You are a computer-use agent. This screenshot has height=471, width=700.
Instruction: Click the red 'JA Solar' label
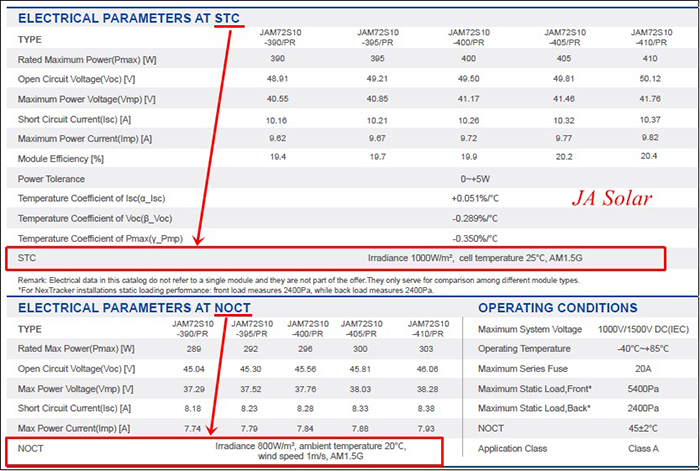[x=612, y=198]
